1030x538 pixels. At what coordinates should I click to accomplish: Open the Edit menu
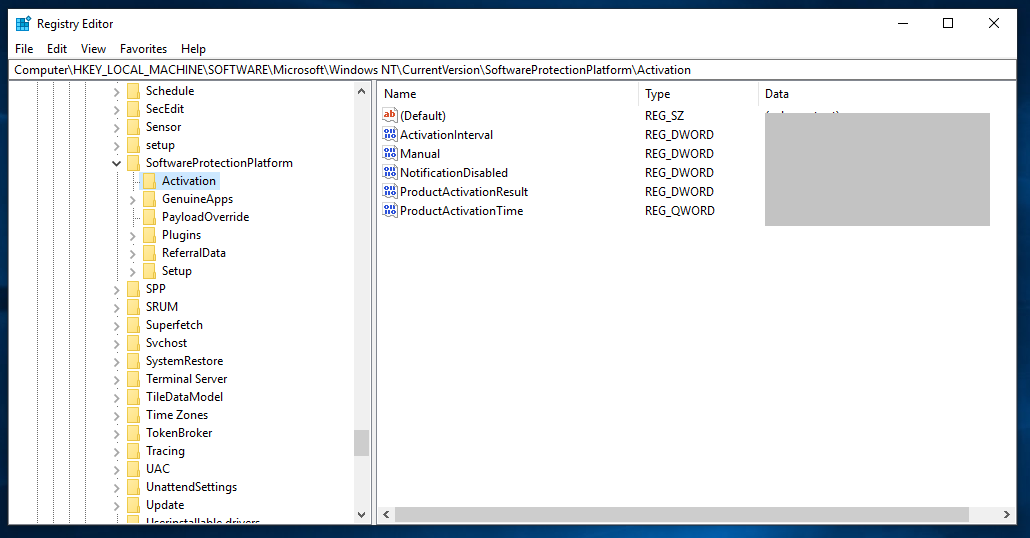56,49
